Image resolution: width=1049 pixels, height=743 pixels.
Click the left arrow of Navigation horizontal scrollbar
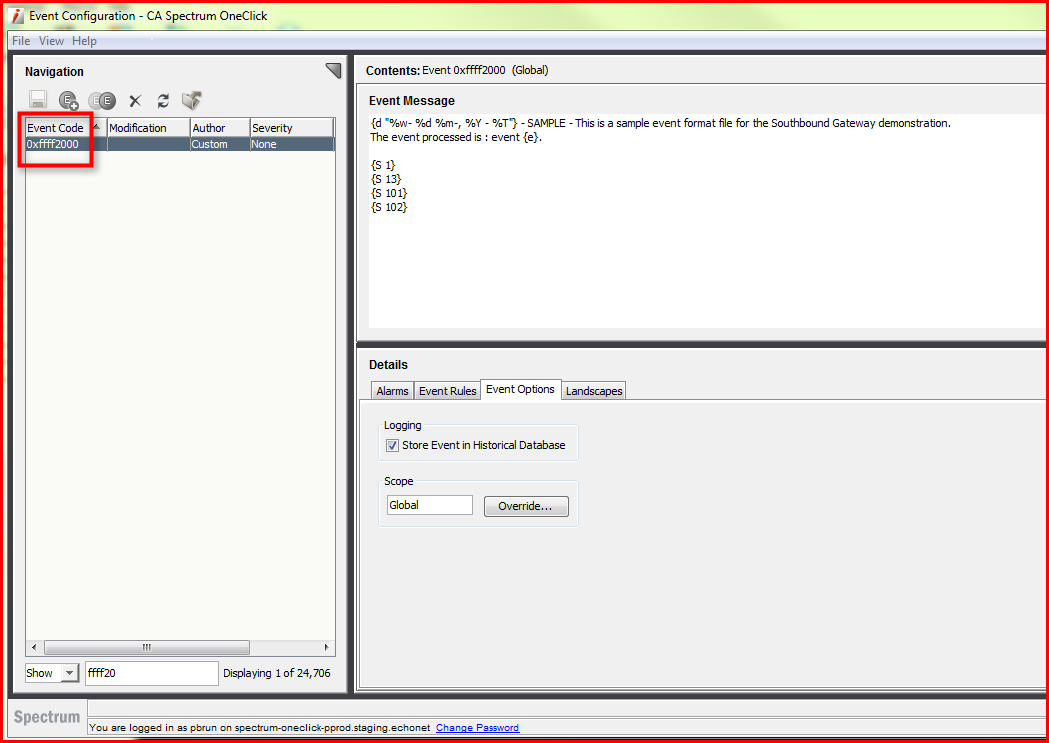point(33,647)
